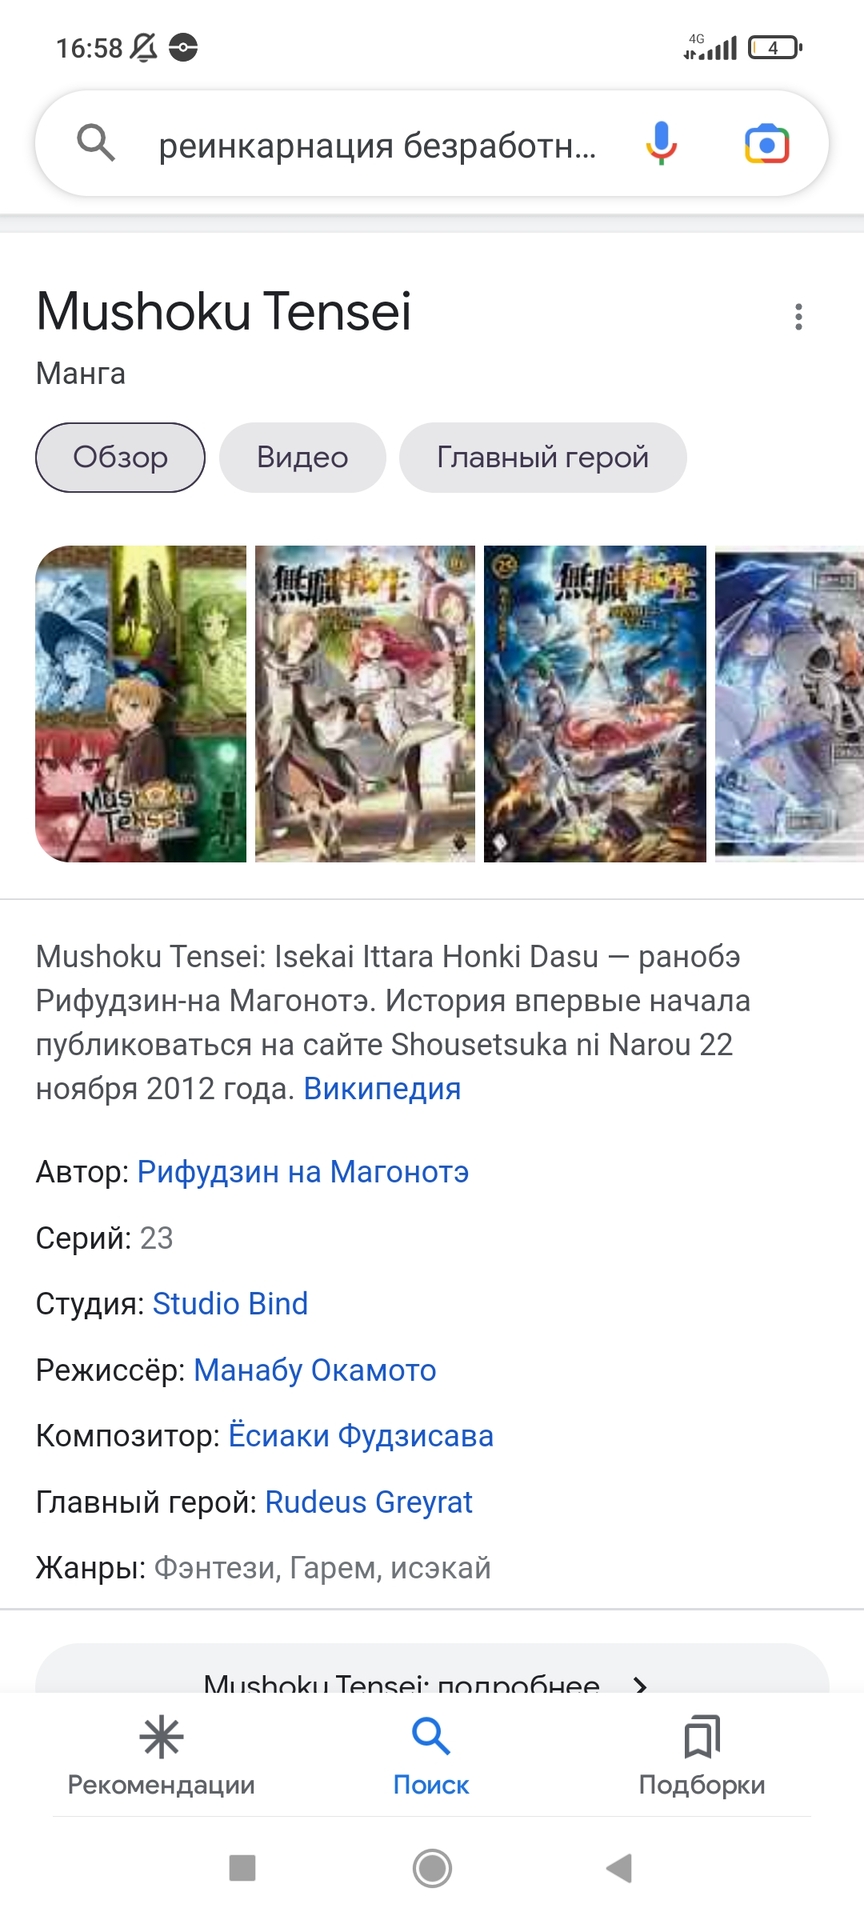
Task: Open the Studio Bind link
Action: tap(230, 1304)
